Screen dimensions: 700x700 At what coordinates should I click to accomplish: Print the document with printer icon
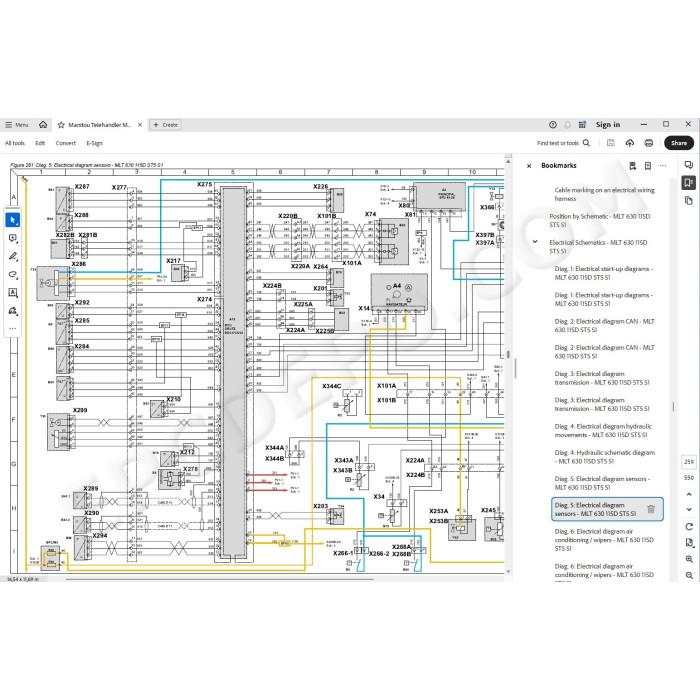coord(649,143)
